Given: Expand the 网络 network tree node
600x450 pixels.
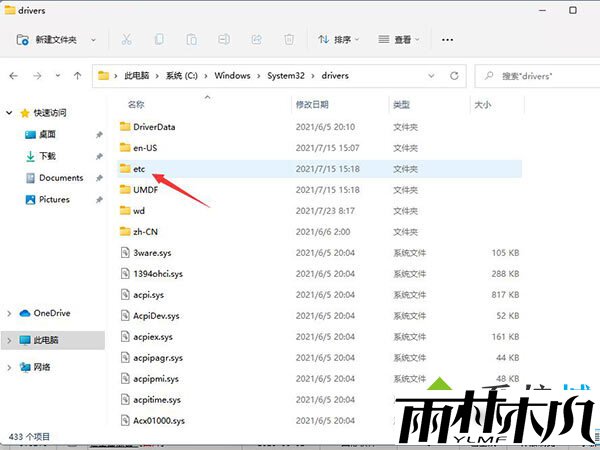Looking at the screenshot, I should [x=10, y=367].
